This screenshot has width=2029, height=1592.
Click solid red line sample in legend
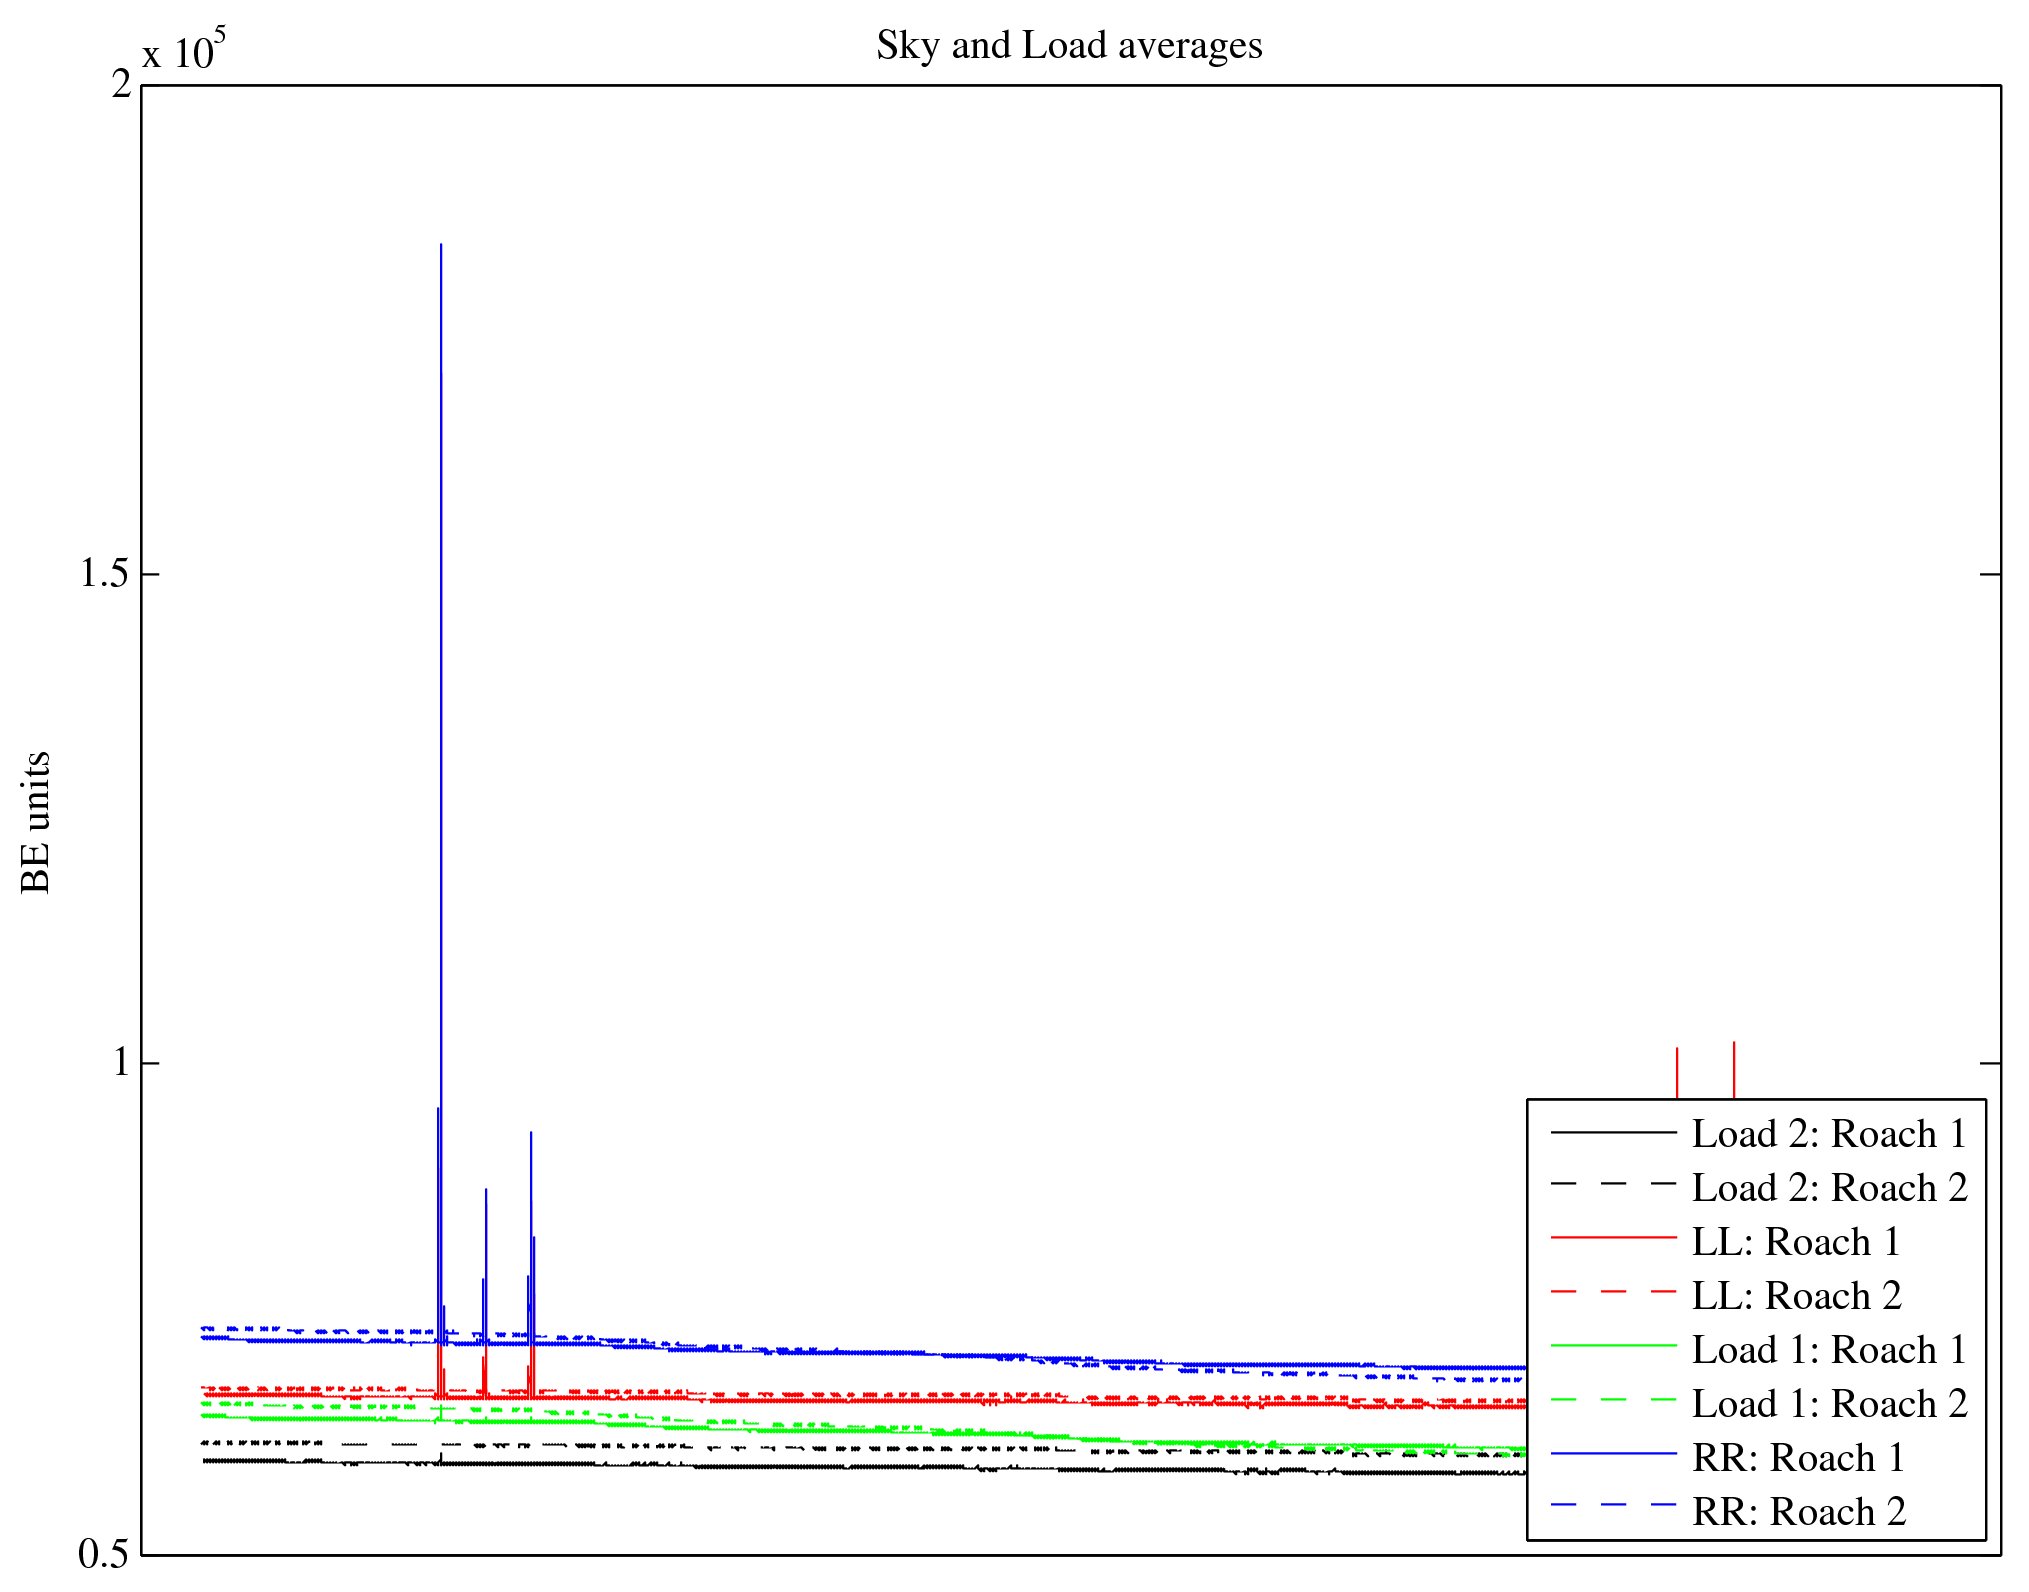1613,1238
